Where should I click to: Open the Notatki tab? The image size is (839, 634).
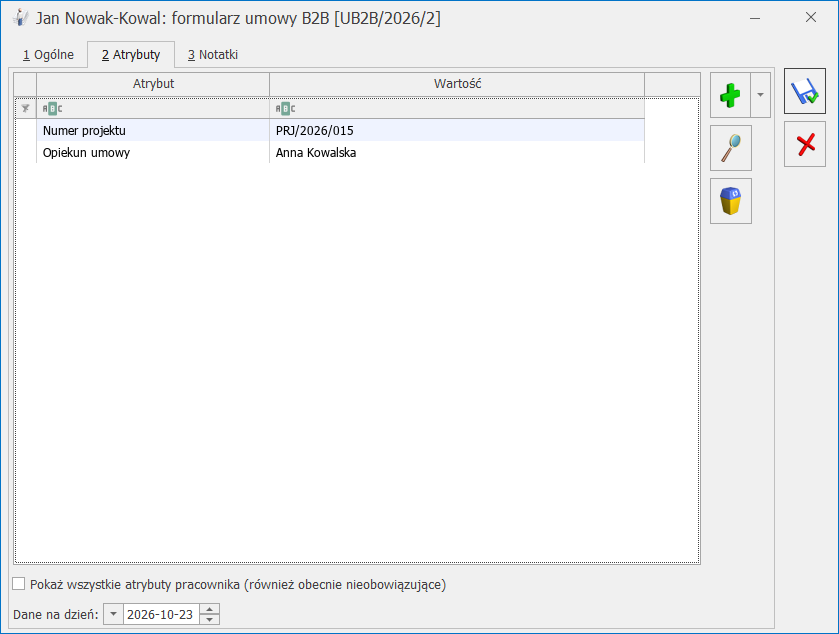[212, 55]
